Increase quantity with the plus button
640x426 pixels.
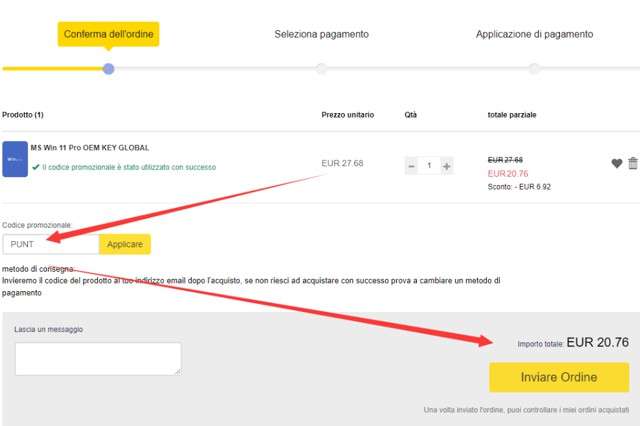pyautogui.click(x=446, y=166)
